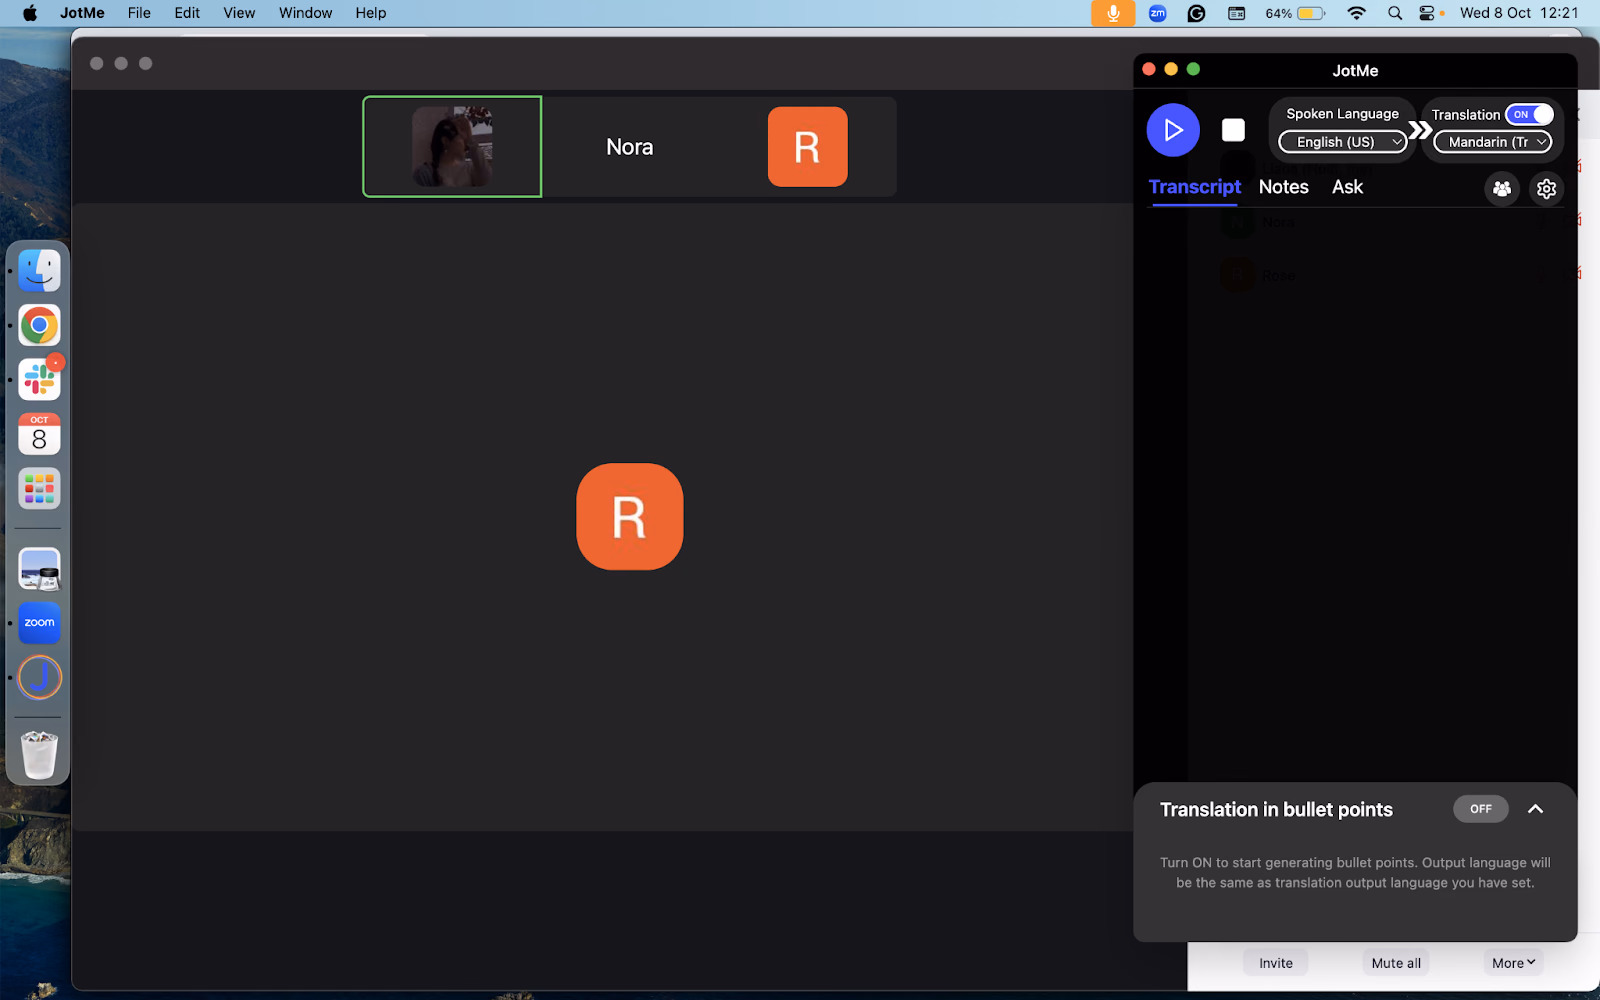Viewport: 1600px width, 1000px height.
Task: Open the Help menu
Action: 371,13
